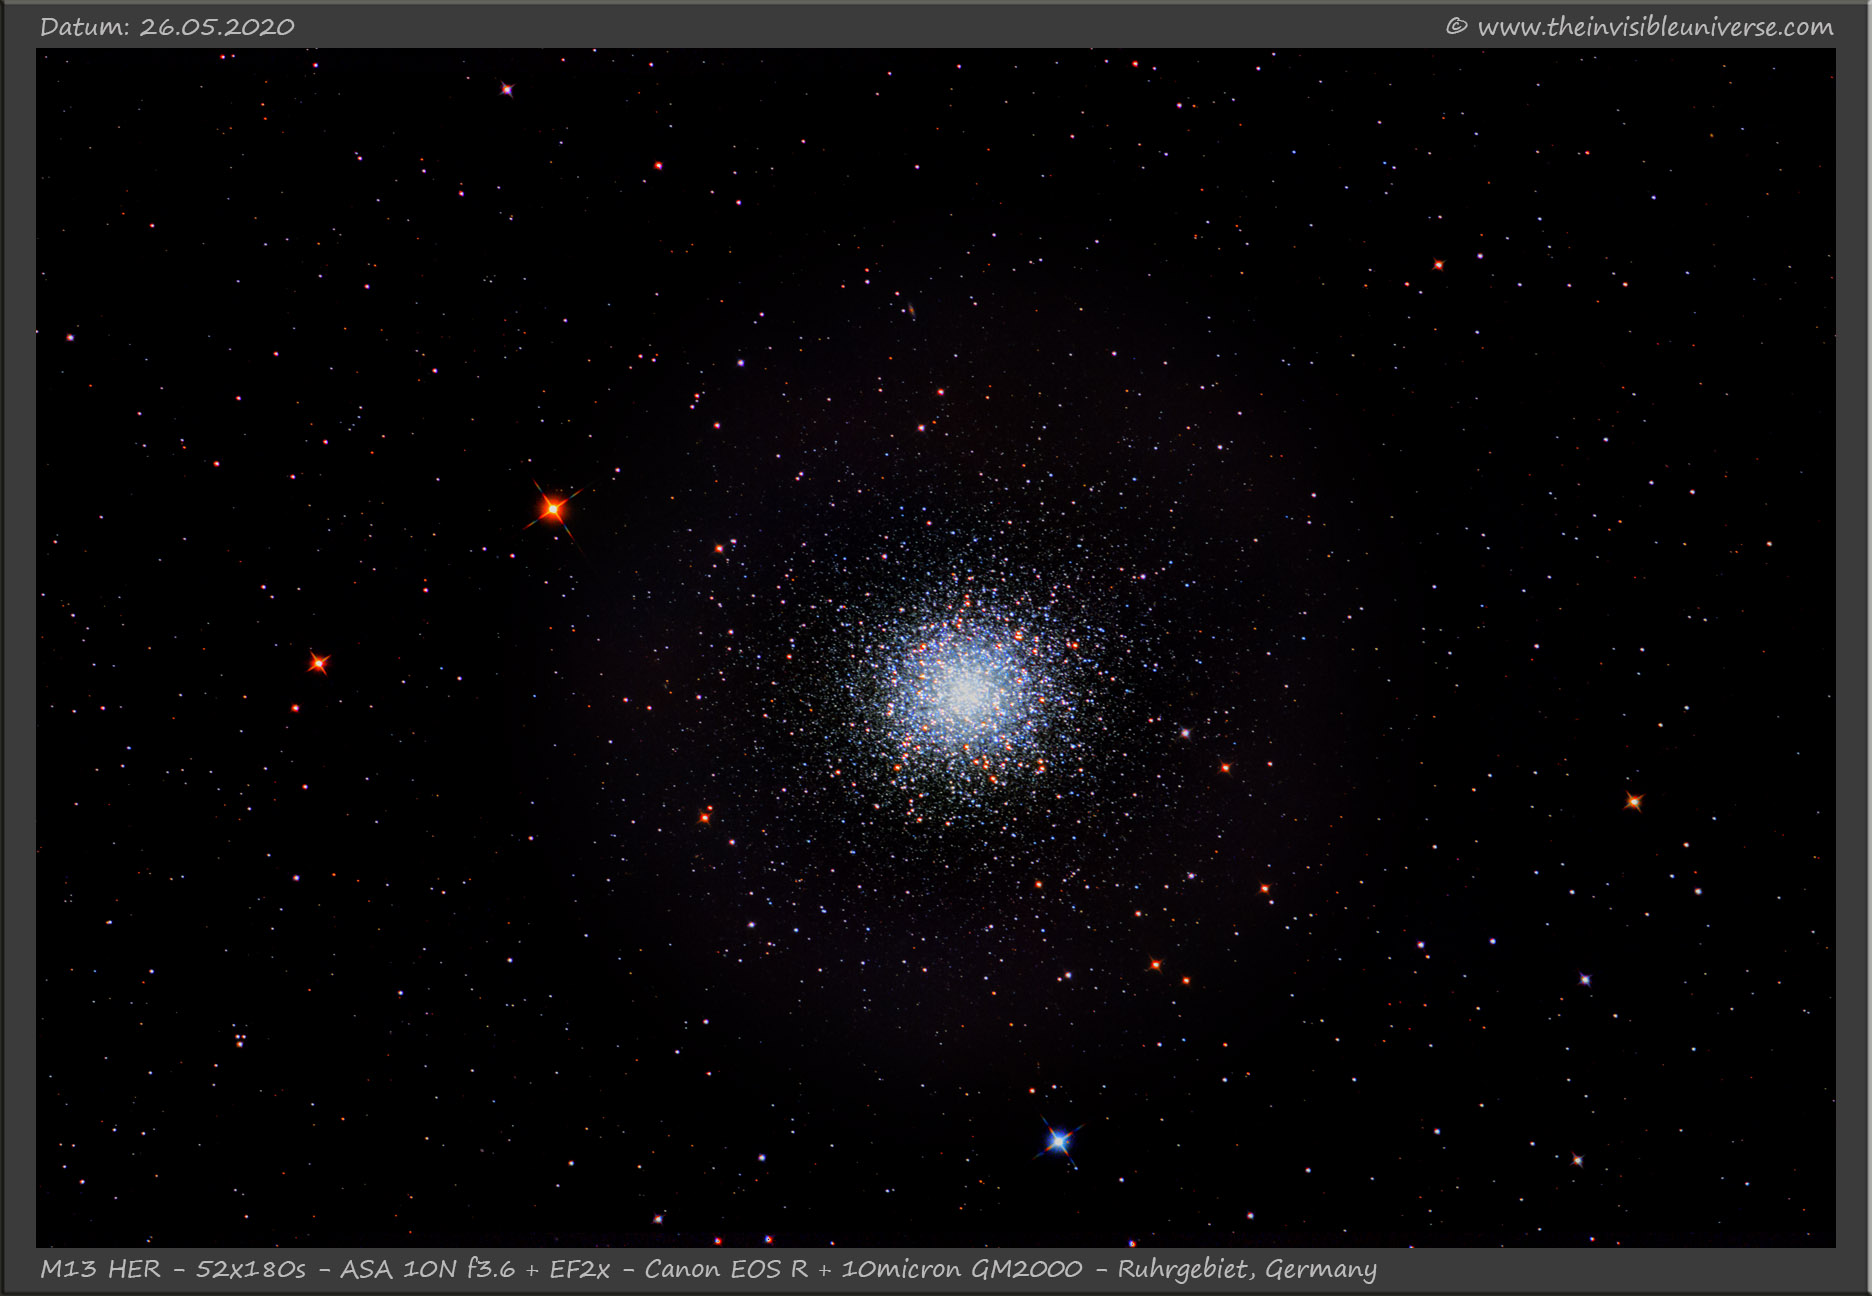Click the copyright symbol before the website URL
The image size is (1872, 1296).
point(1456,27)
